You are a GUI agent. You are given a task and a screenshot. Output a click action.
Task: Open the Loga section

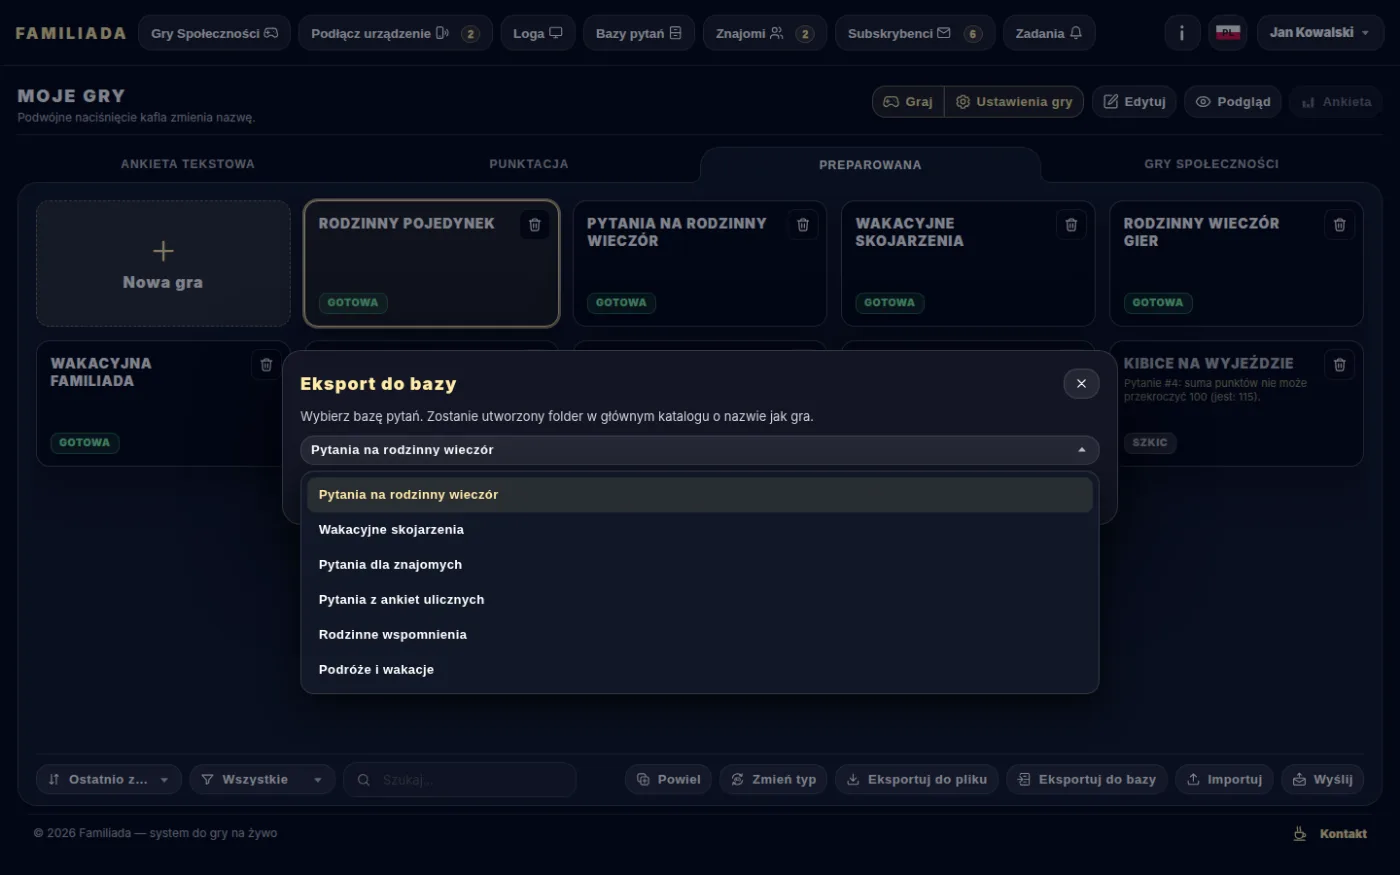pos(538,33)
